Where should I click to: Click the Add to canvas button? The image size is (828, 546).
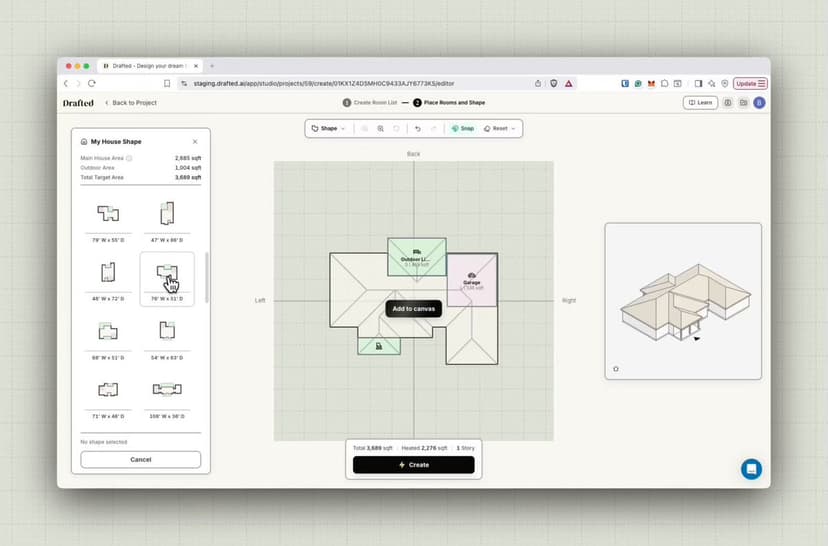[x=413, y=308]
